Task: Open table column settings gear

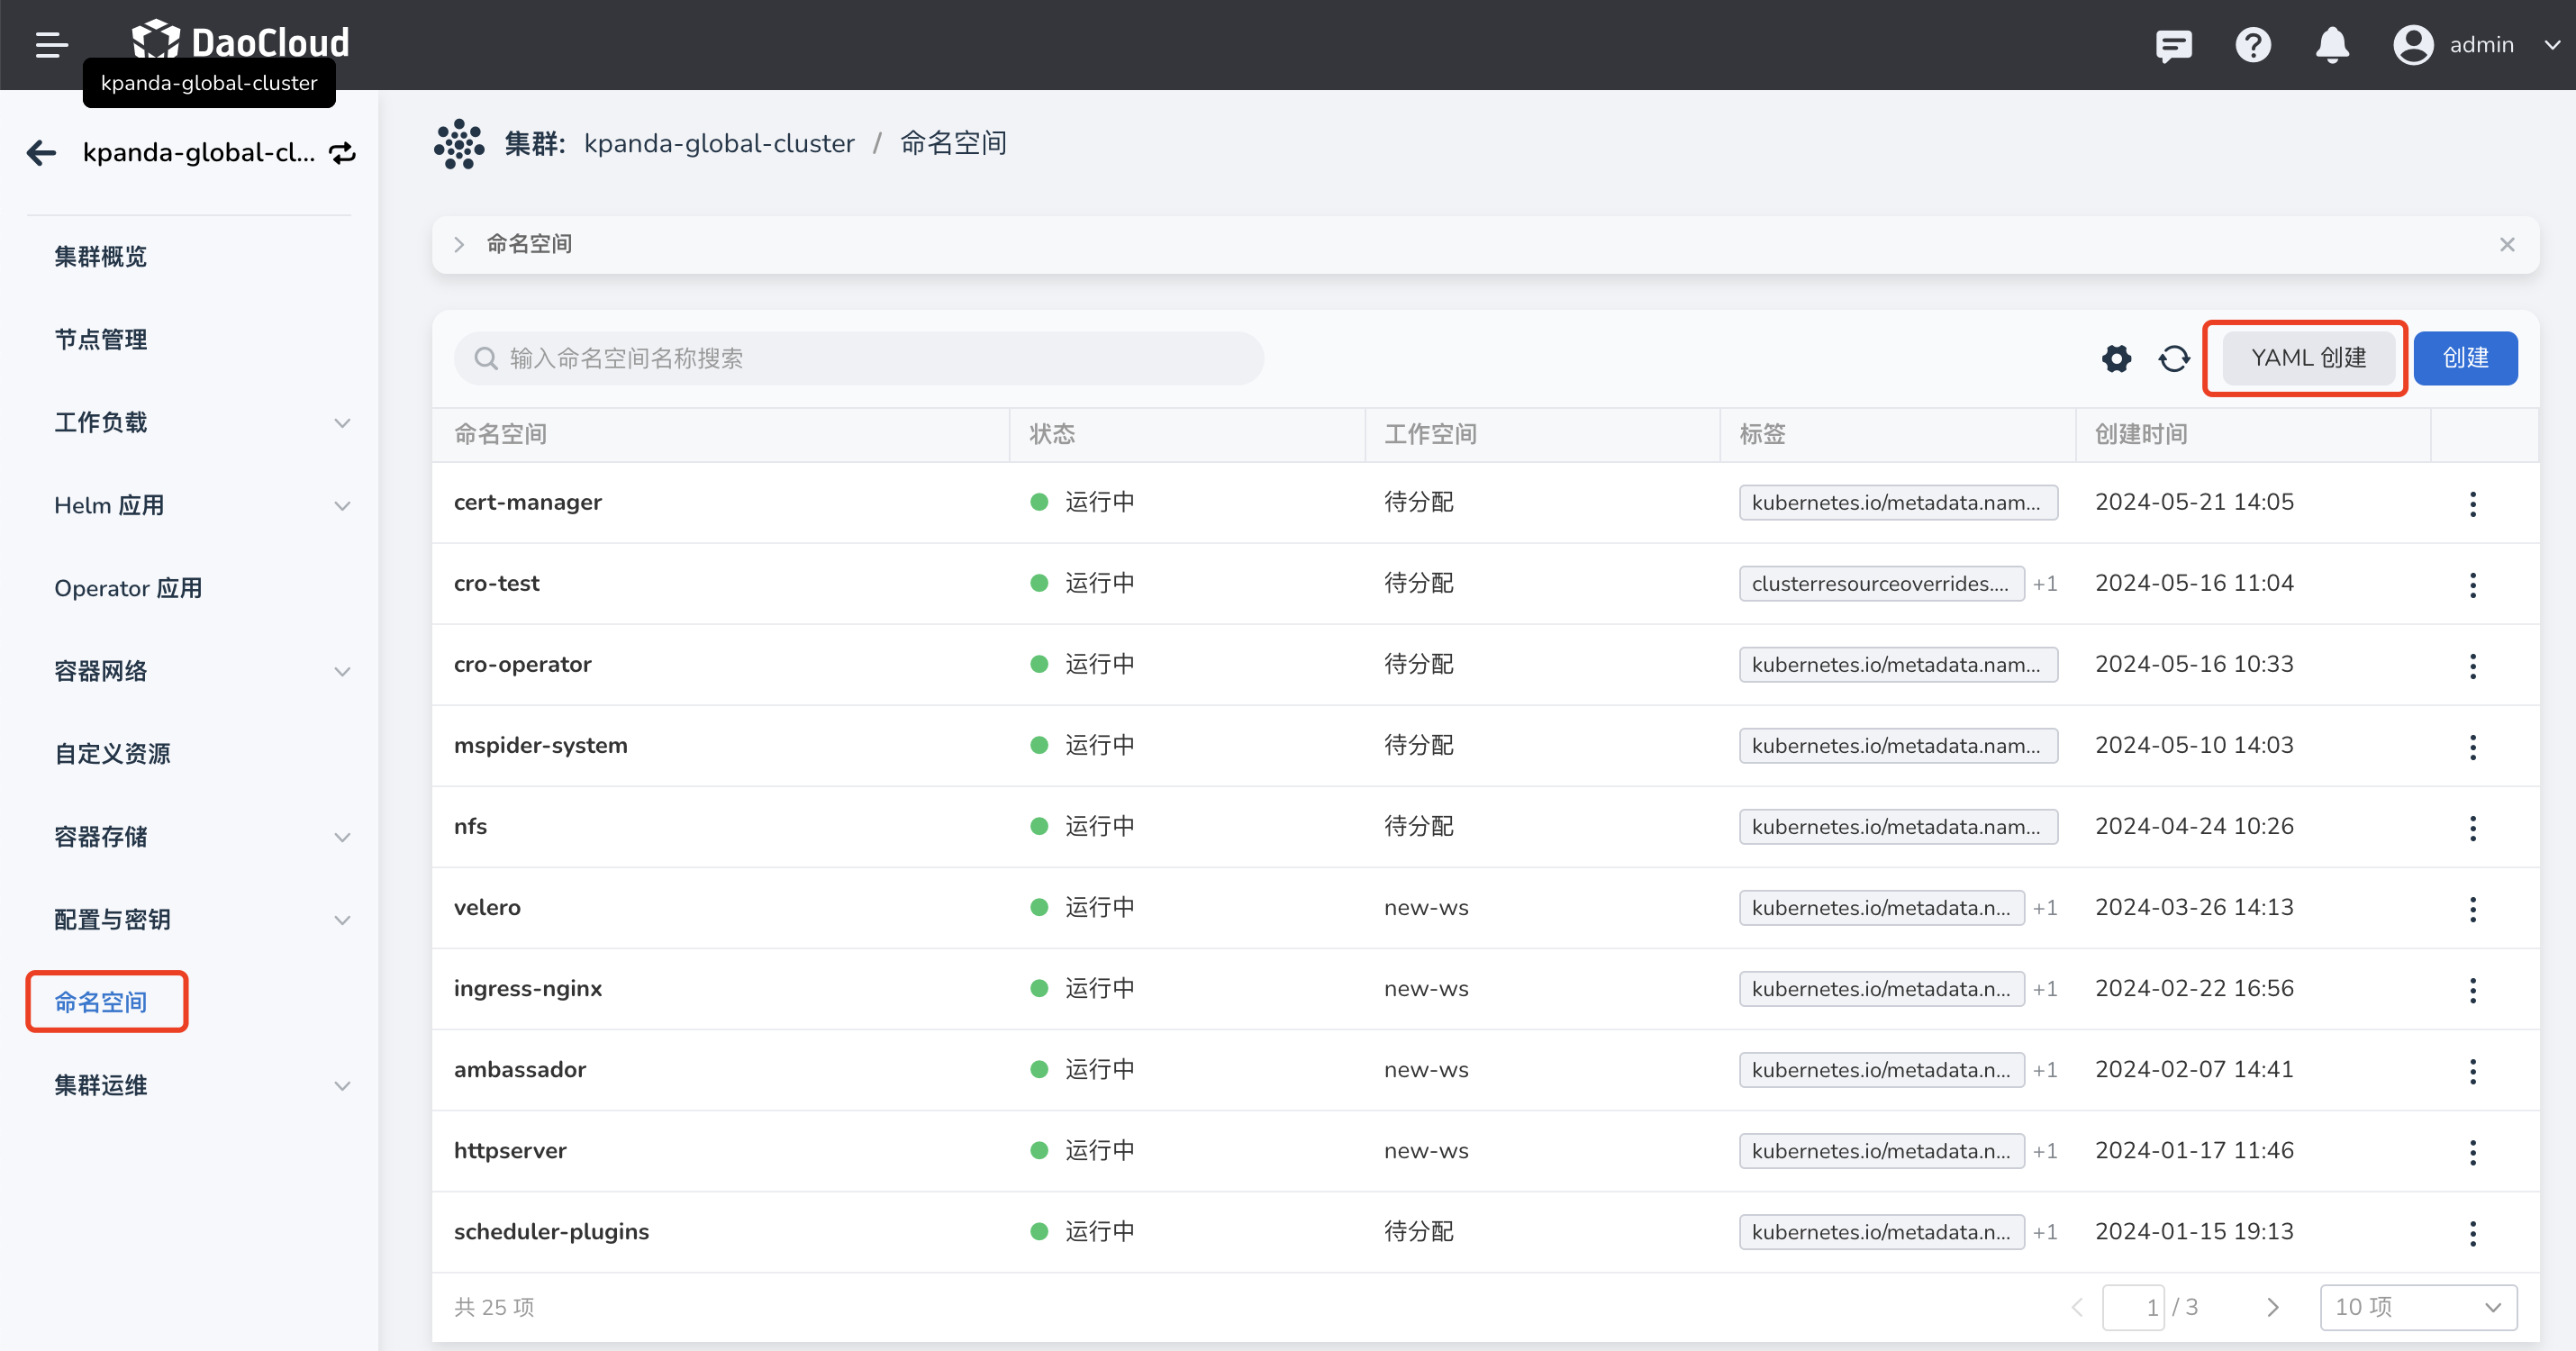Action: (2116, 358)
